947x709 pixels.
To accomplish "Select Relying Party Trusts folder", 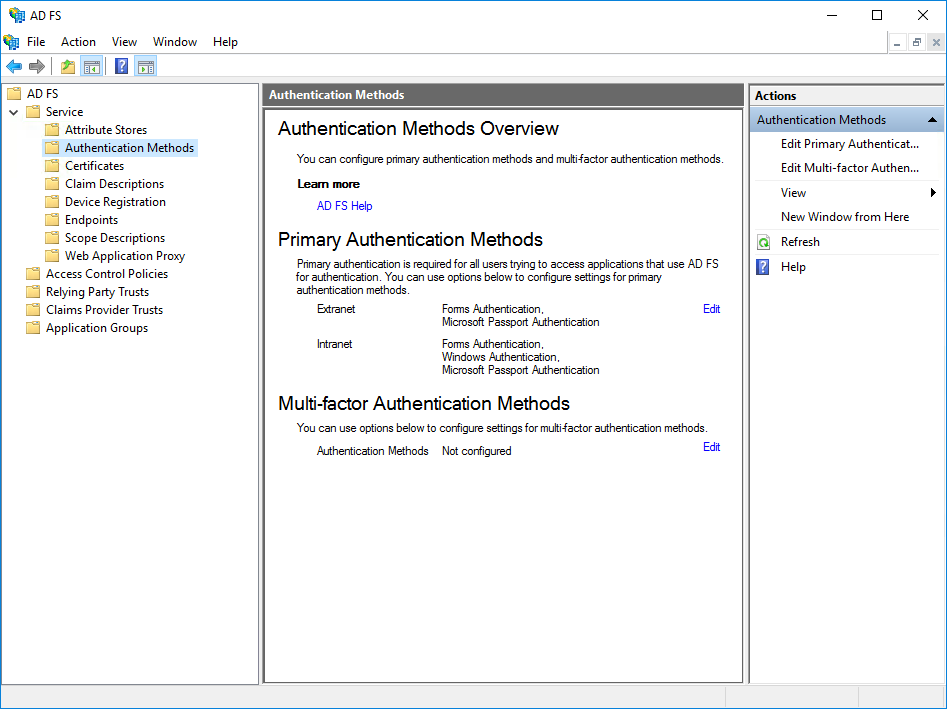I will pos(97,292).
